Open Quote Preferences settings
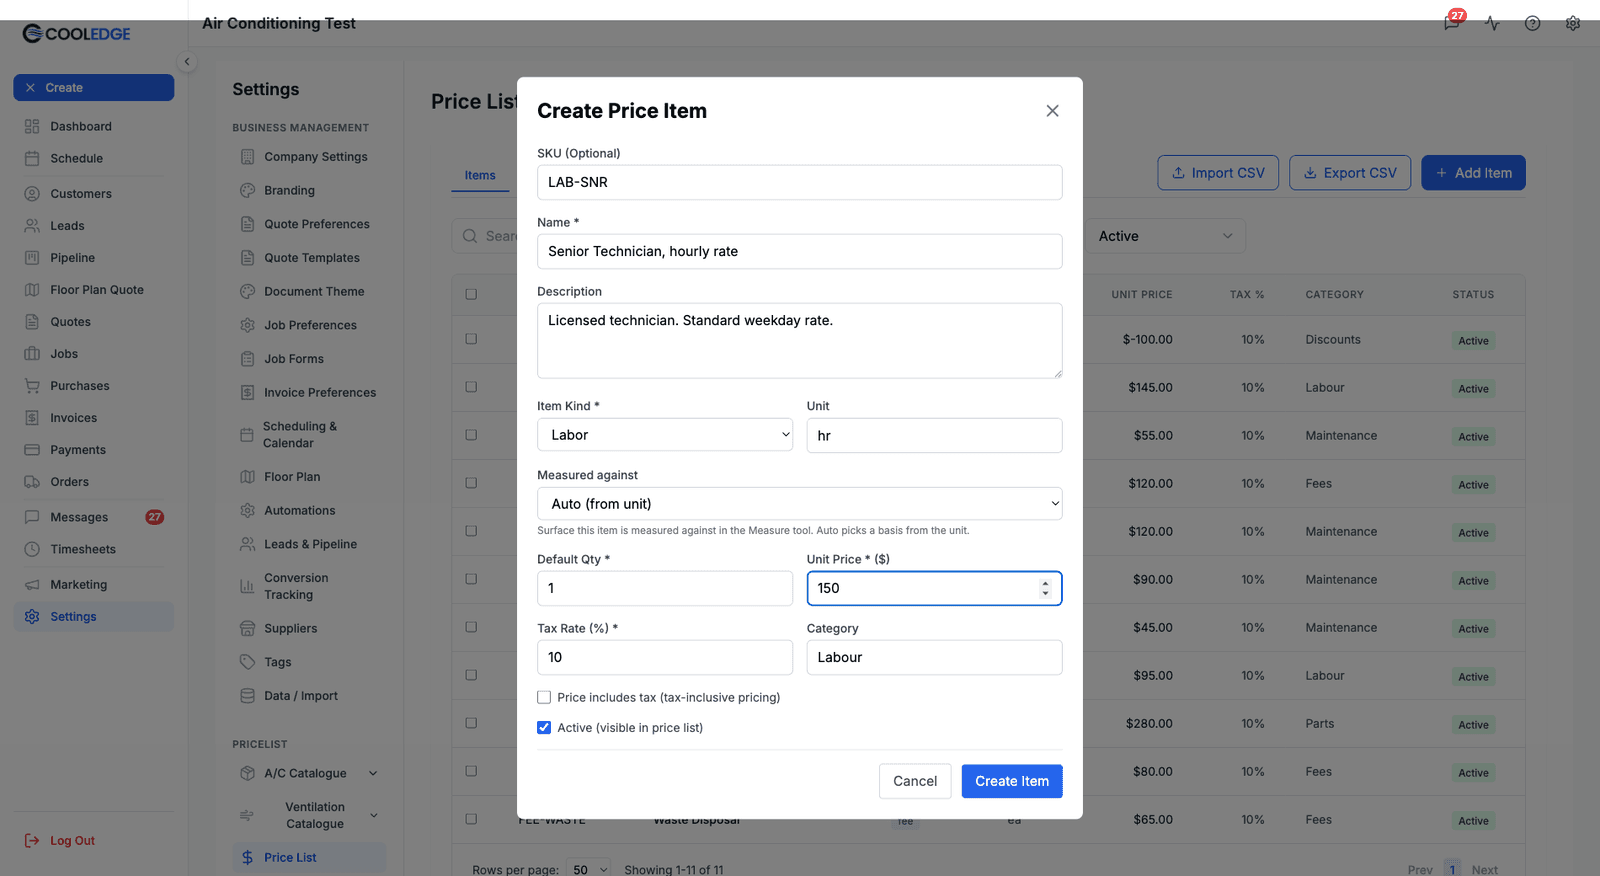 (316, 224)
